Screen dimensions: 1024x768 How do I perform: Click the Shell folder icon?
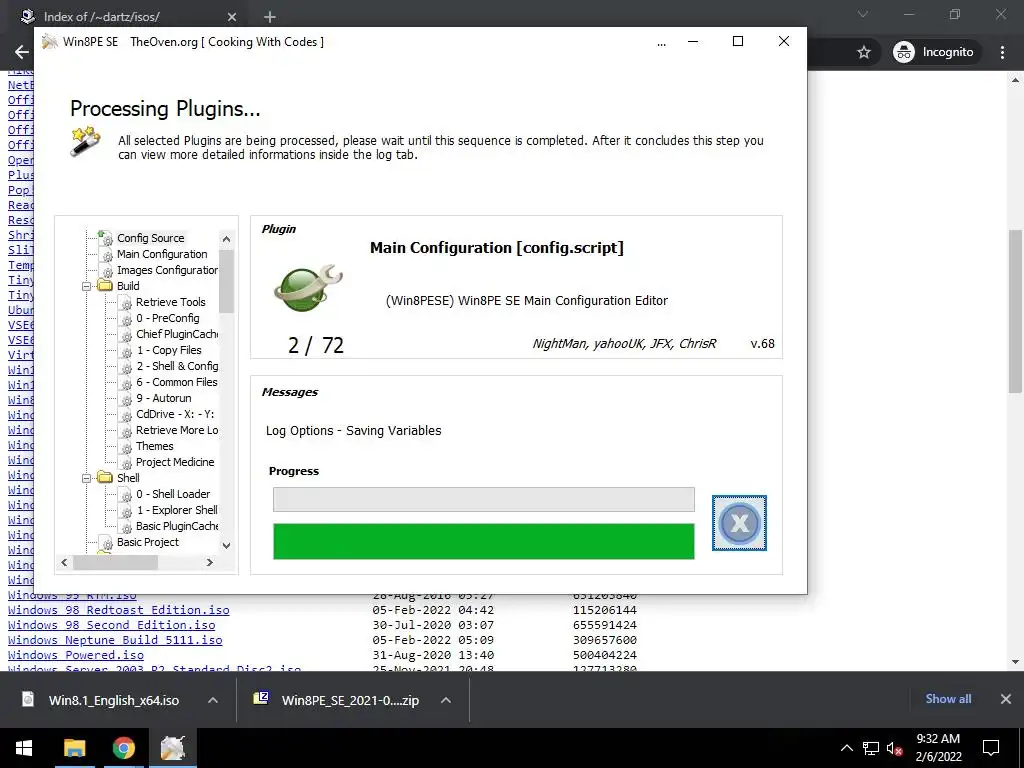coord(105,477)
